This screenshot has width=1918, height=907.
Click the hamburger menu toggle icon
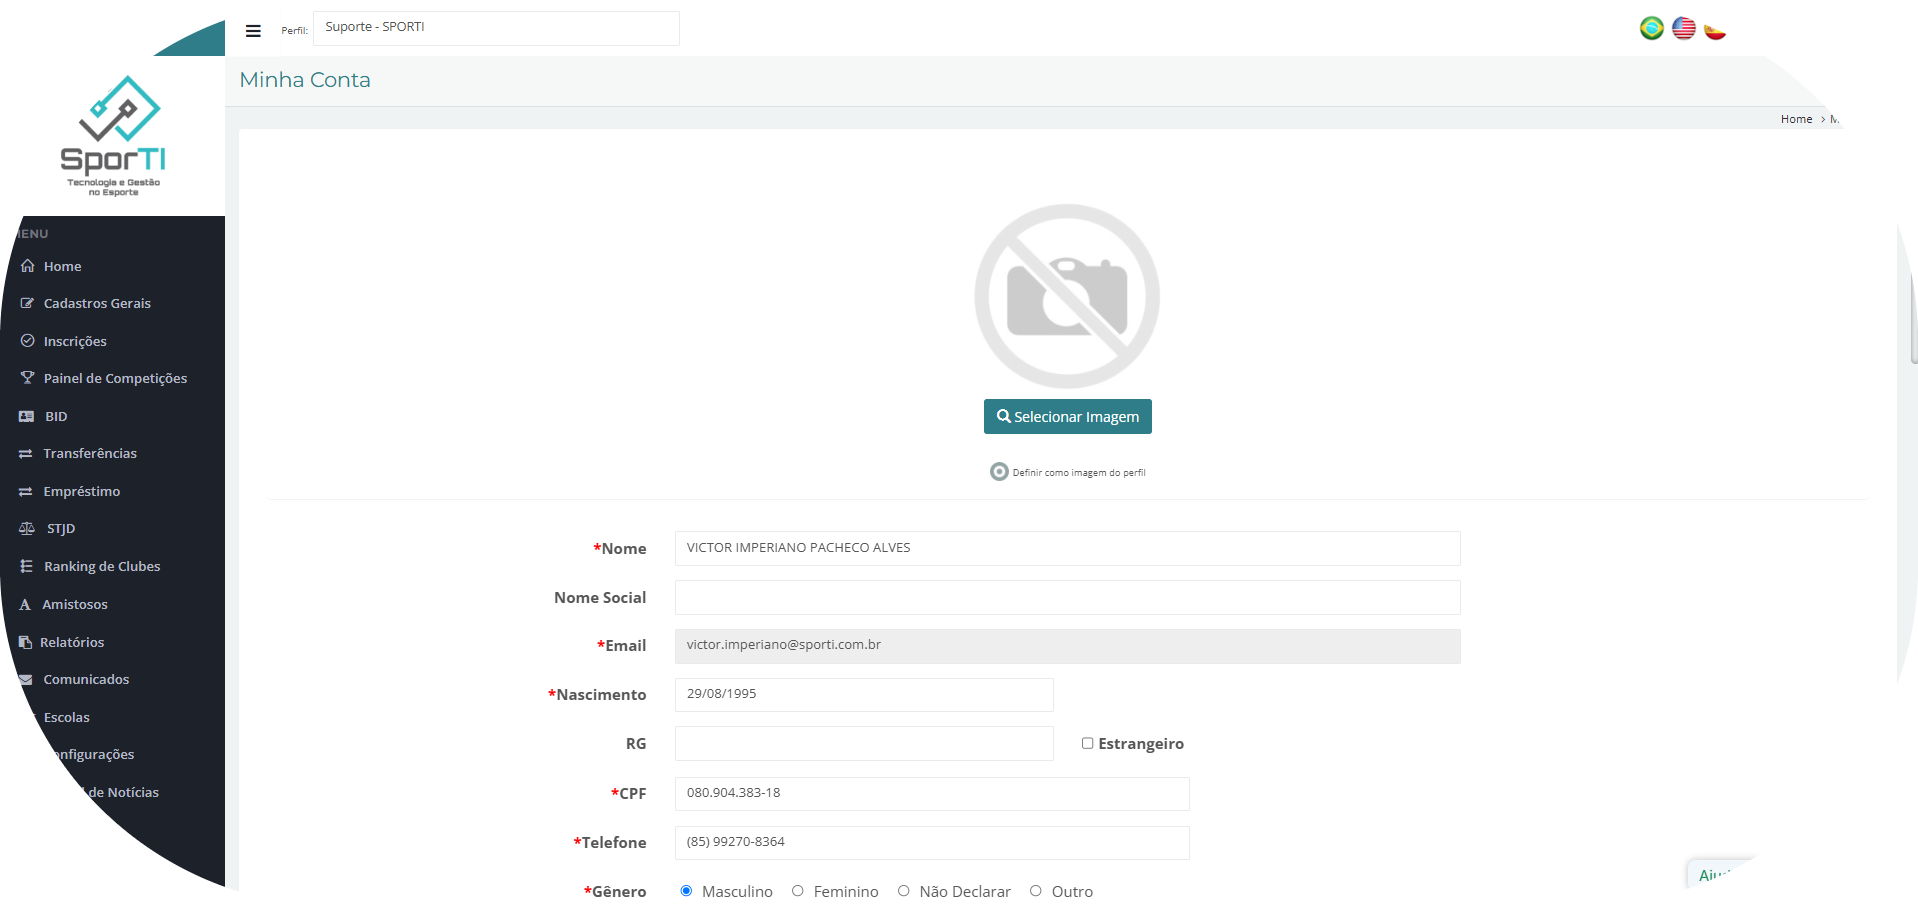(253, 31)
